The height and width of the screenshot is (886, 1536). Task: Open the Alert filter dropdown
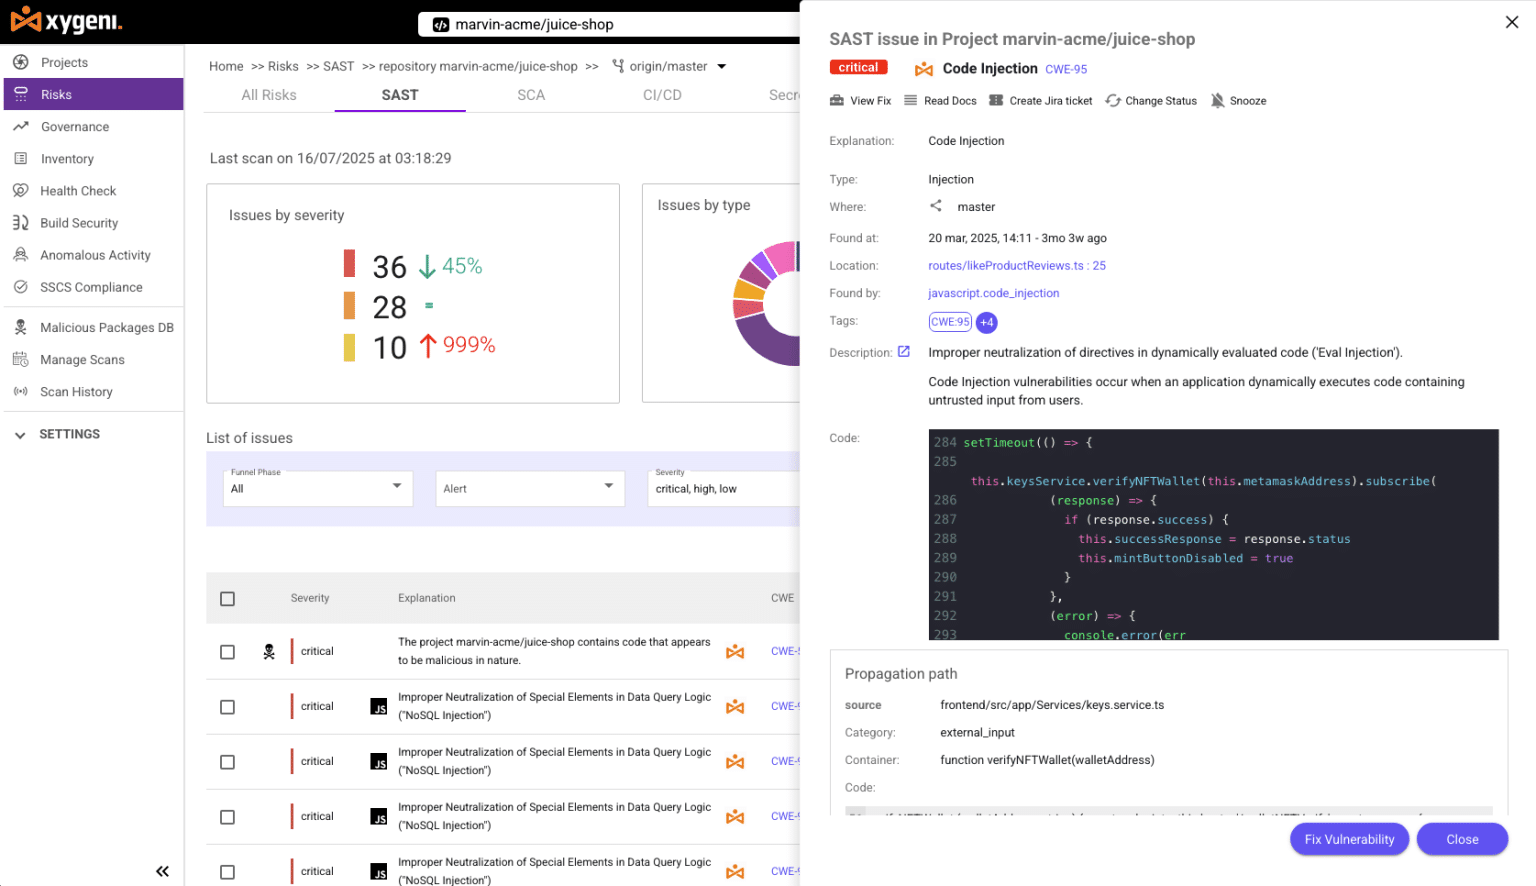pyautogui.click(x=530, y=489)
